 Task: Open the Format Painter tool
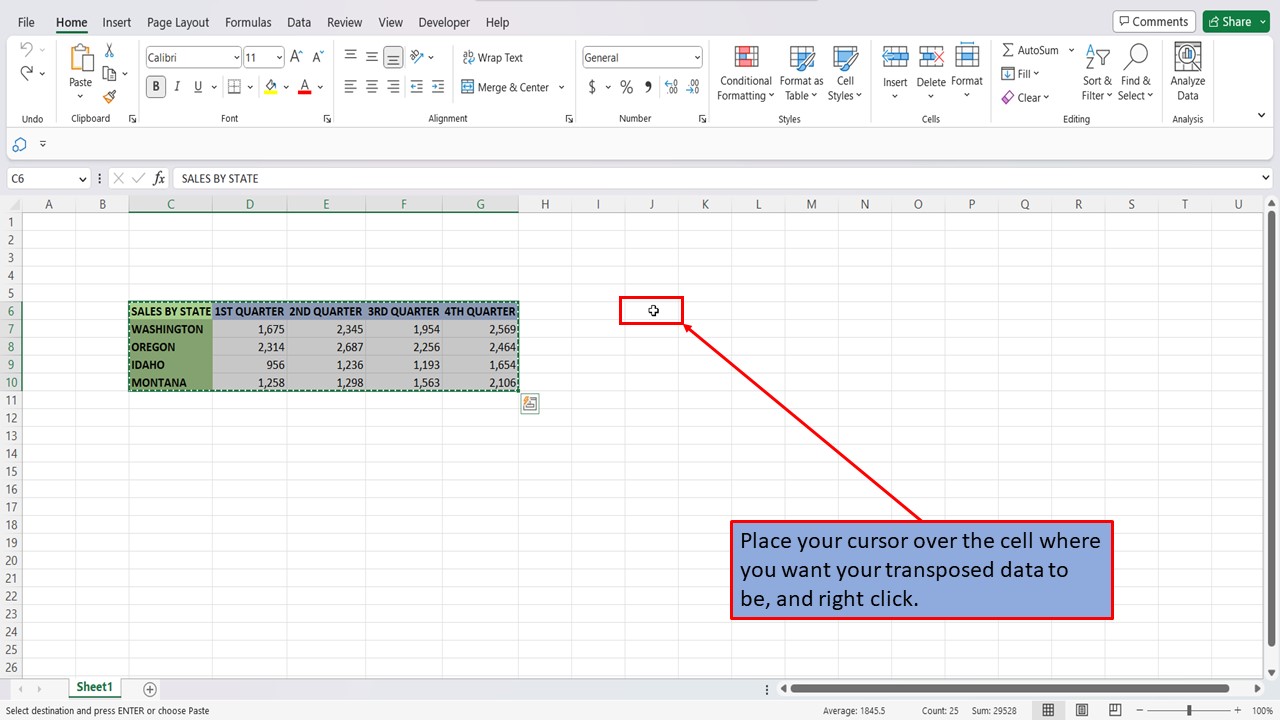pyautogui.click(x=110, y=97)
